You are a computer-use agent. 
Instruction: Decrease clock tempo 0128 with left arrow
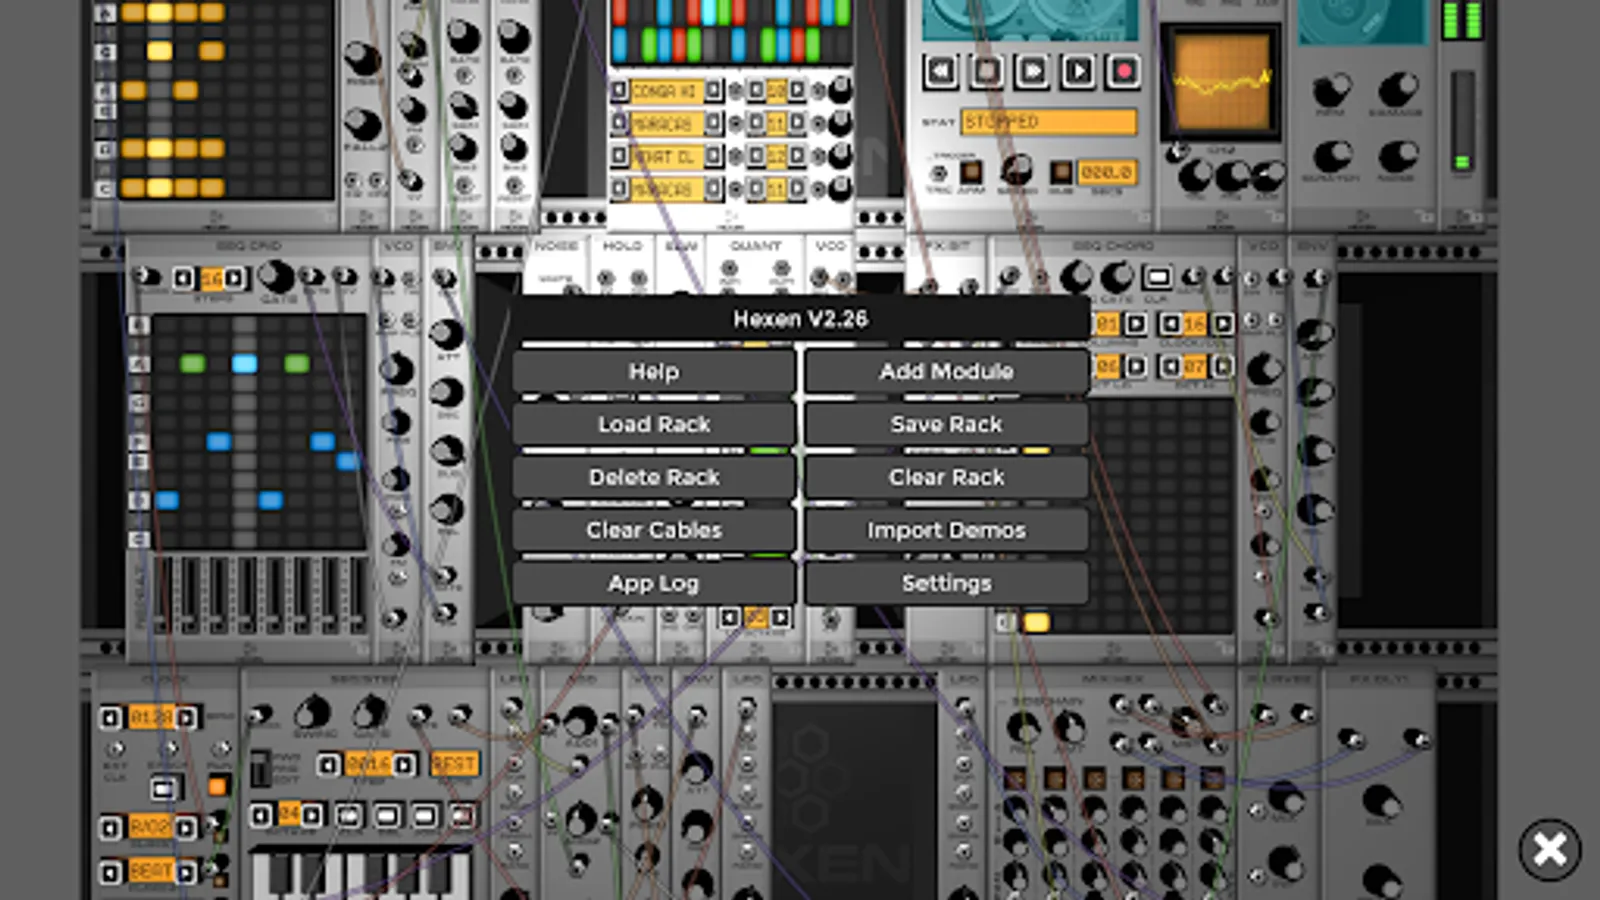[x=111, y=717]
